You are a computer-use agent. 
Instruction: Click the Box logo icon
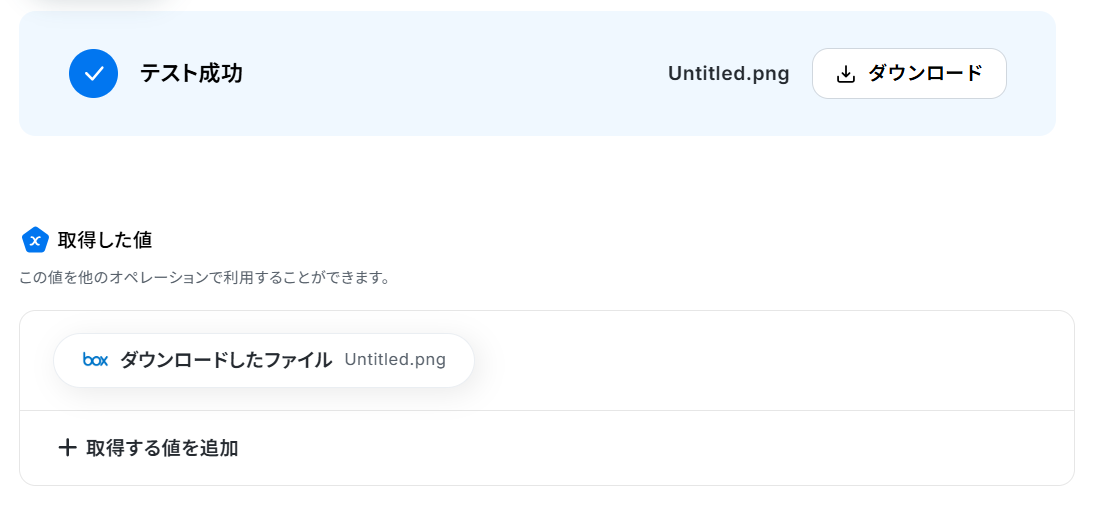coord(95,360)
